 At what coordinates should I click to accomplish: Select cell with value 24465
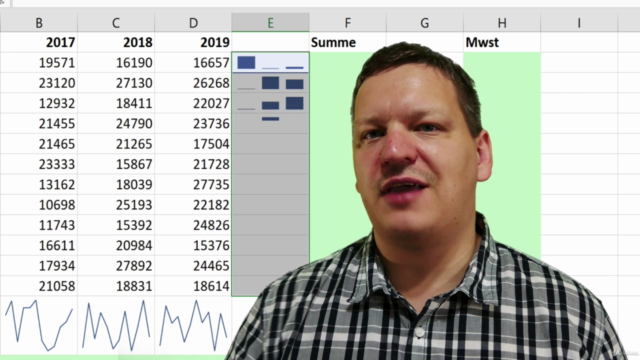193,266
